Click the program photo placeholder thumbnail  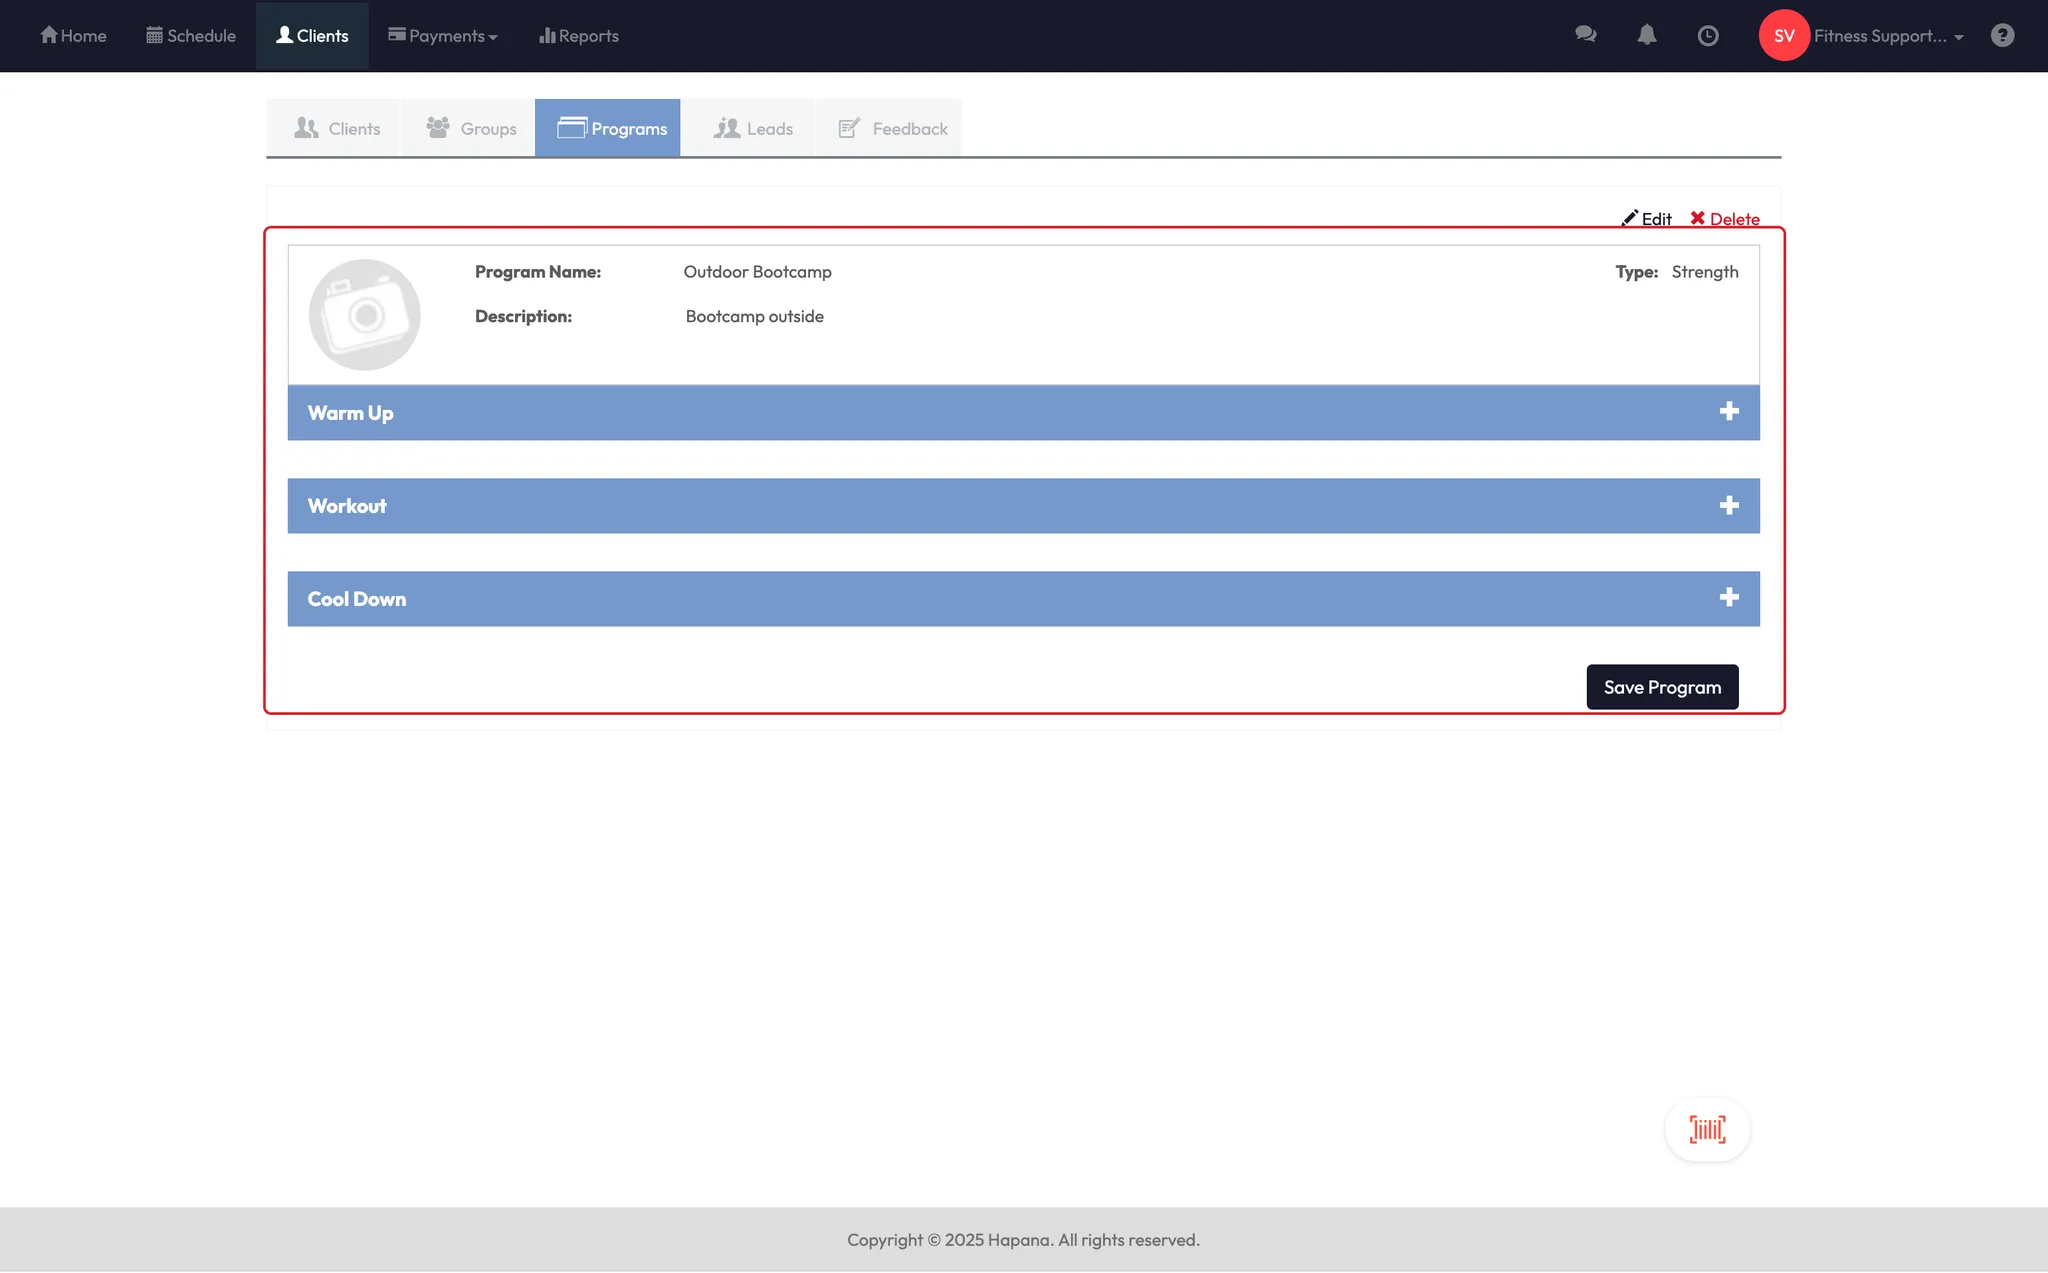click(x=365, y=315)
